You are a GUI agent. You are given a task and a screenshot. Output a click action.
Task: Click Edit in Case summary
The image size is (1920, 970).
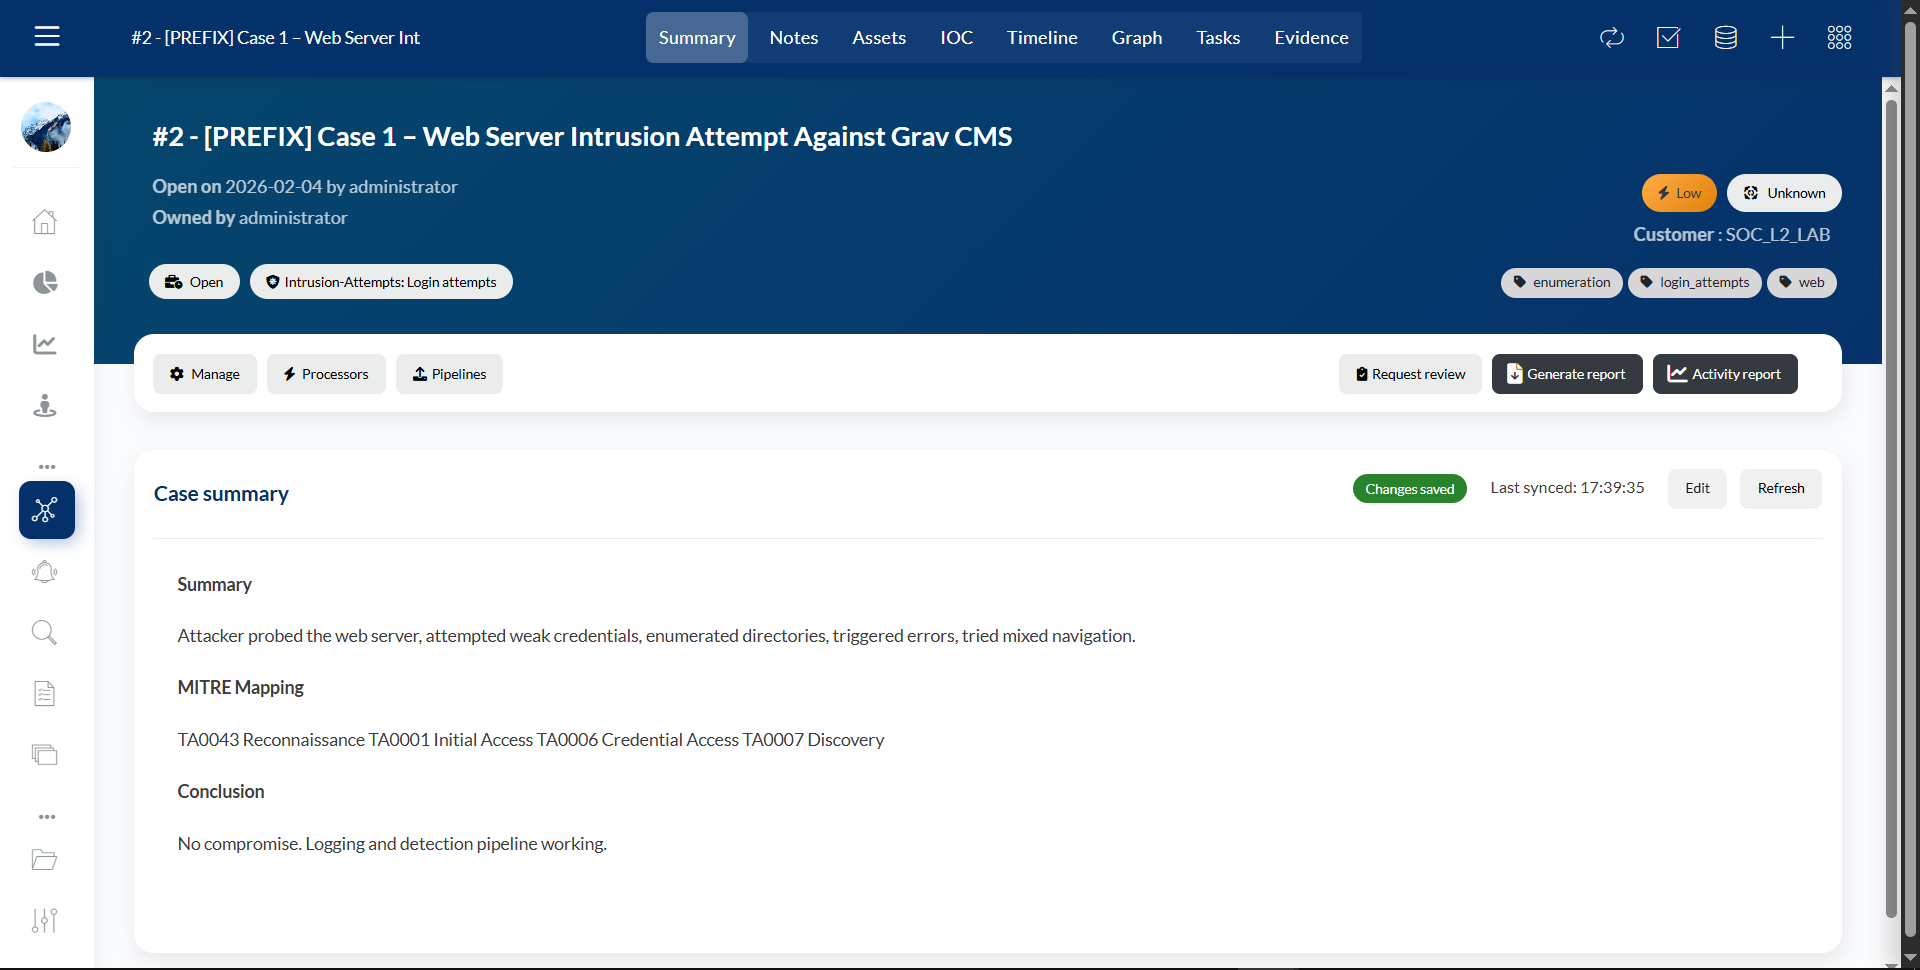1697,489
